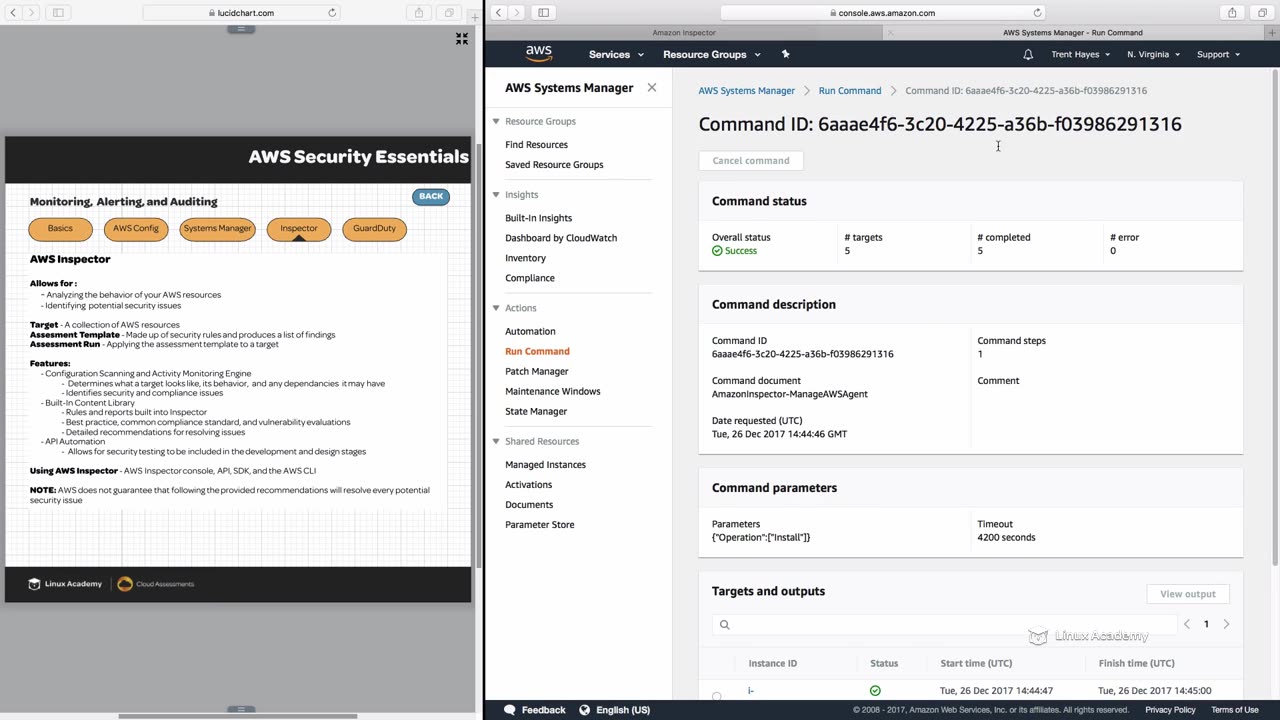Open the notifications bell

pyautogui.click(x=1028, y=54)
